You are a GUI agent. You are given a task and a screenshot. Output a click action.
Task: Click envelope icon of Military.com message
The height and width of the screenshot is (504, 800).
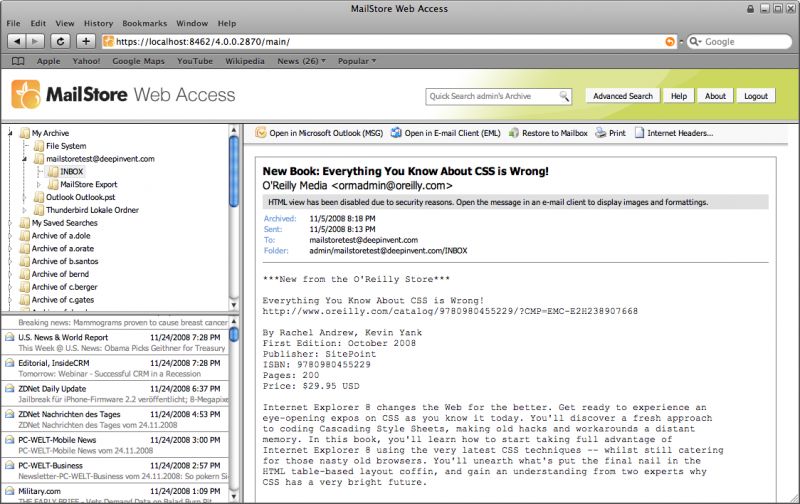pos(9,490)
